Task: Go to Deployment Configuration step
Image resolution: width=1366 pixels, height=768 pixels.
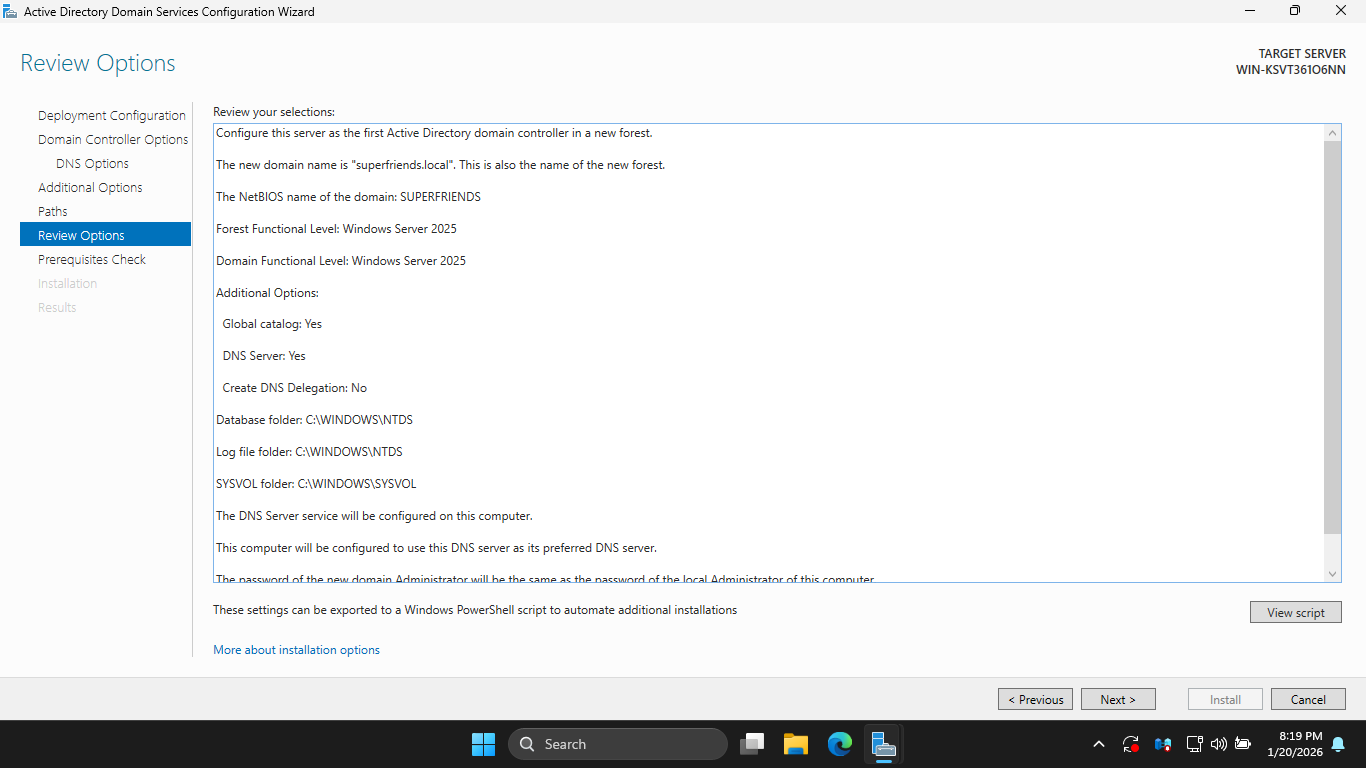Action: pos(112,116)
